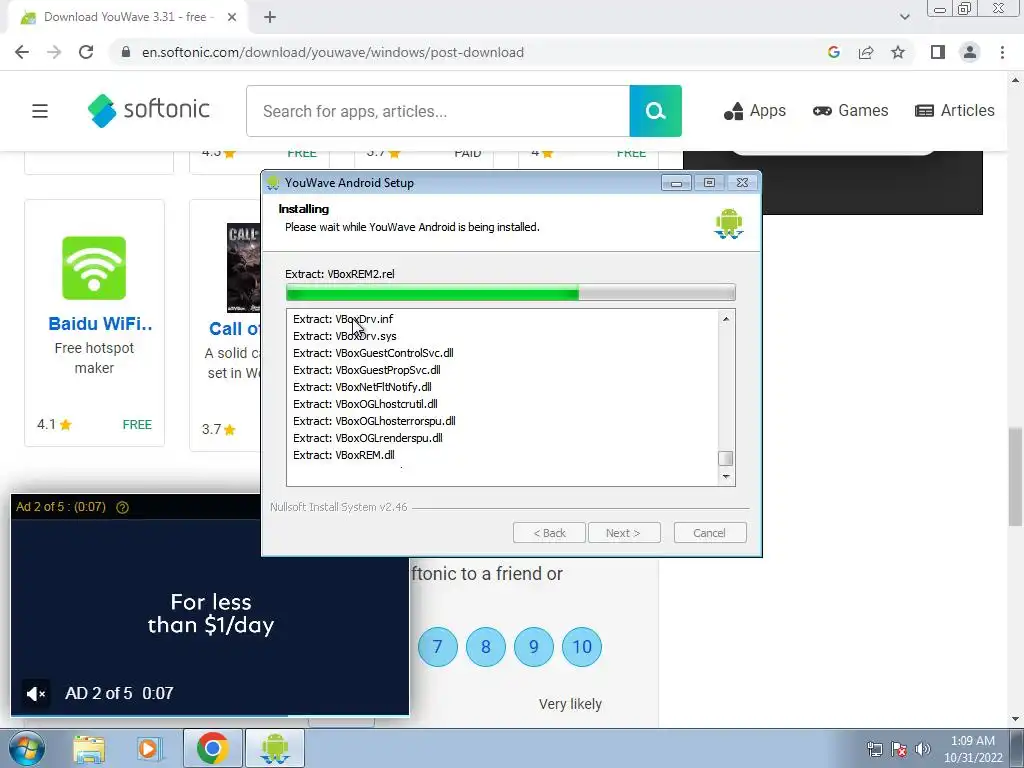Click the Google icon in address bar

[833, 52]
